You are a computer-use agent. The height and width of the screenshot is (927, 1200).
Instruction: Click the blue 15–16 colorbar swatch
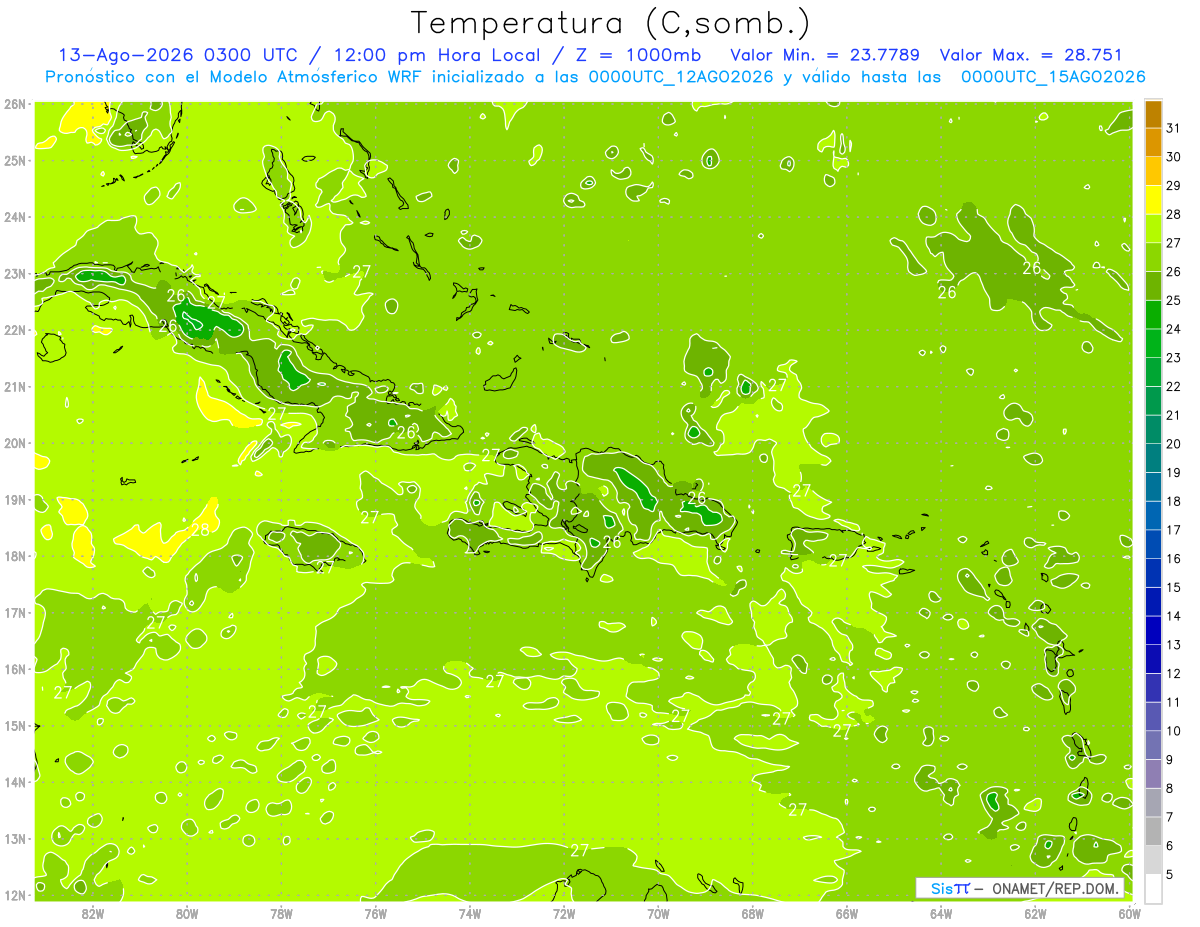click(1153, 573)
